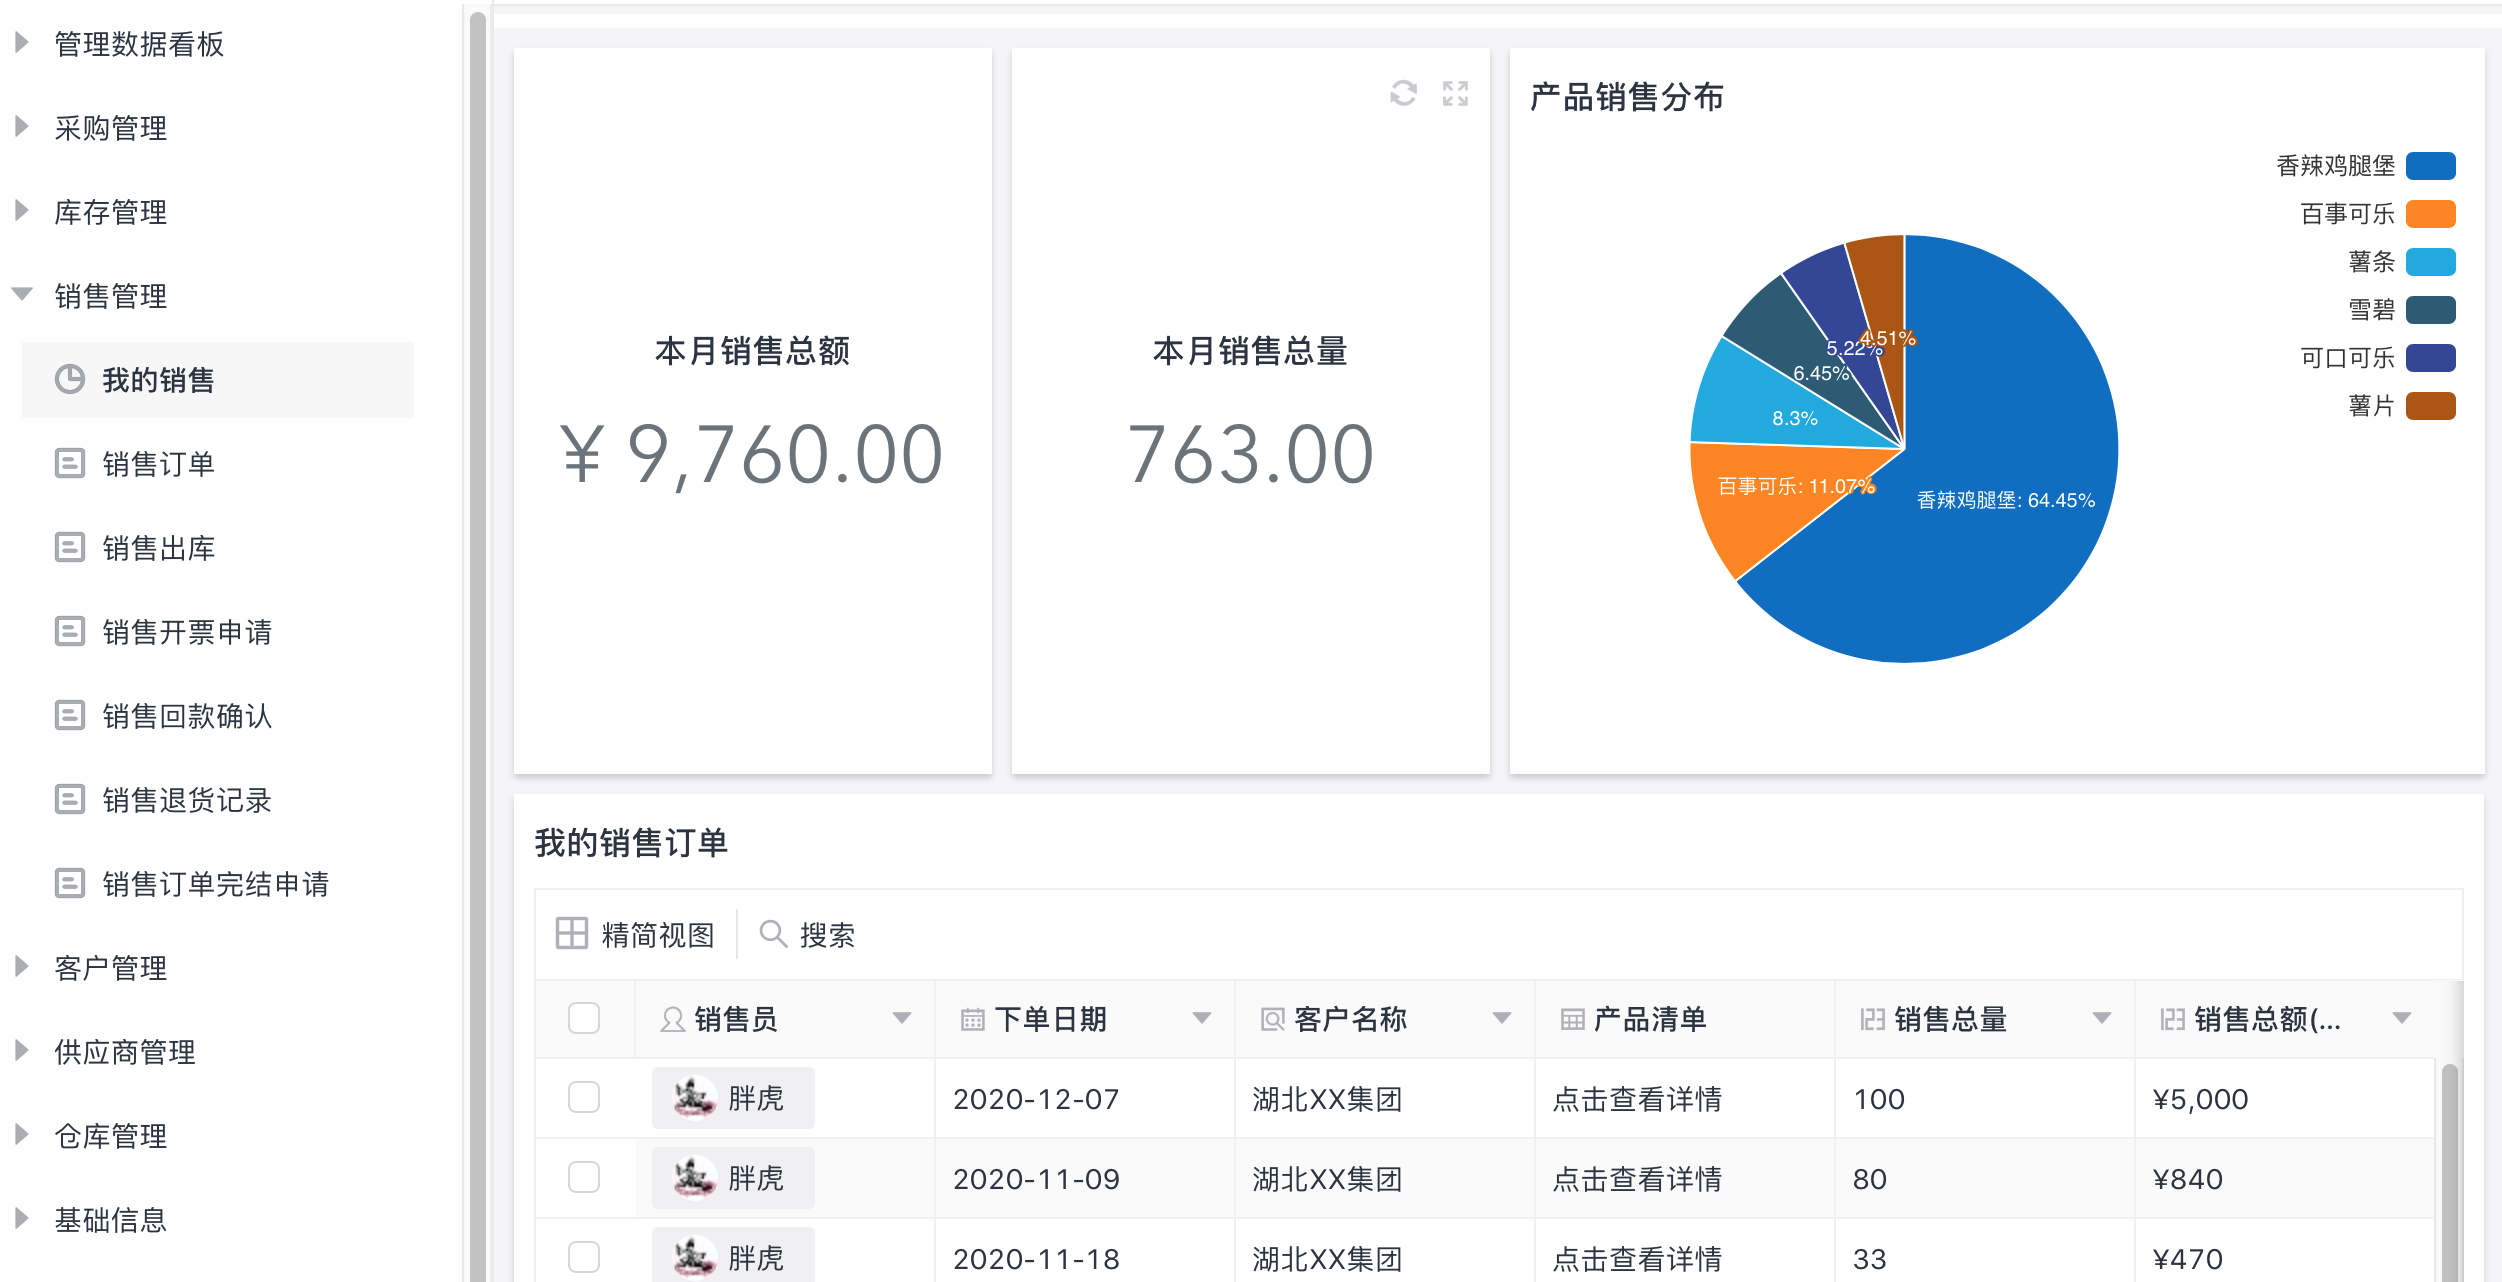
Task: Click the clock icon beside 我的销售
Action: click(x=70, y=380)
